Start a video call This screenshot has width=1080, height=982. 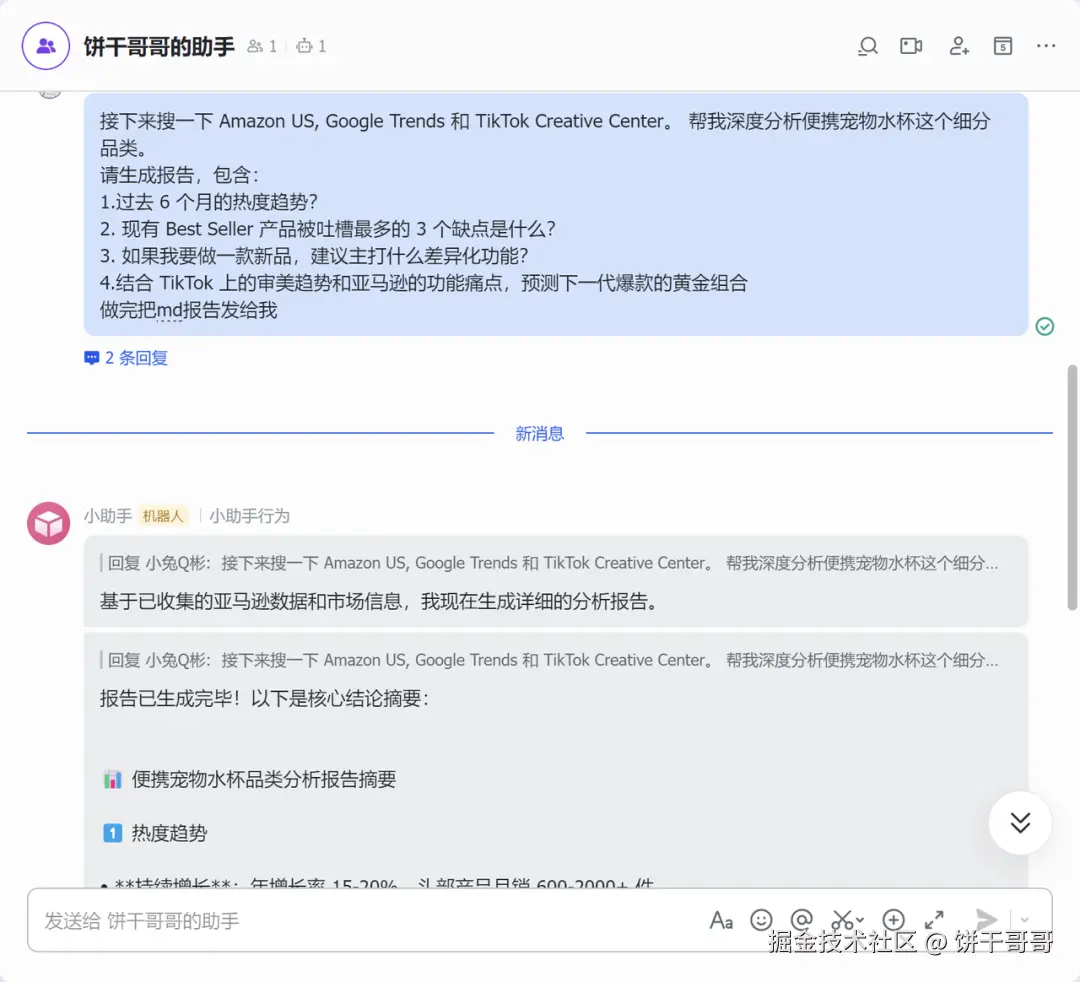click(x=911, y=46)
